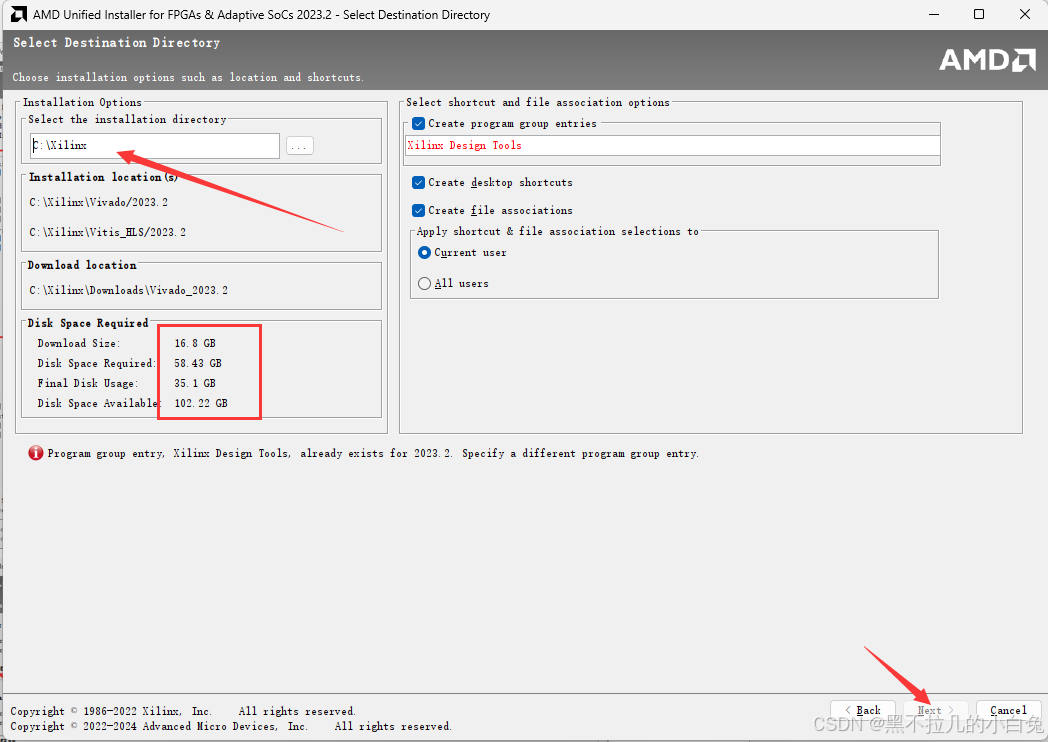Select the Vitis_HLS/2023.2 installation location text

point(108,232)
